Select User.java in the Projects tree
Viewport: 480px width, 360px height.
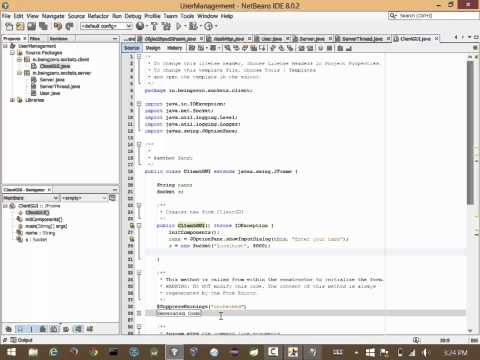click(50, 93)
